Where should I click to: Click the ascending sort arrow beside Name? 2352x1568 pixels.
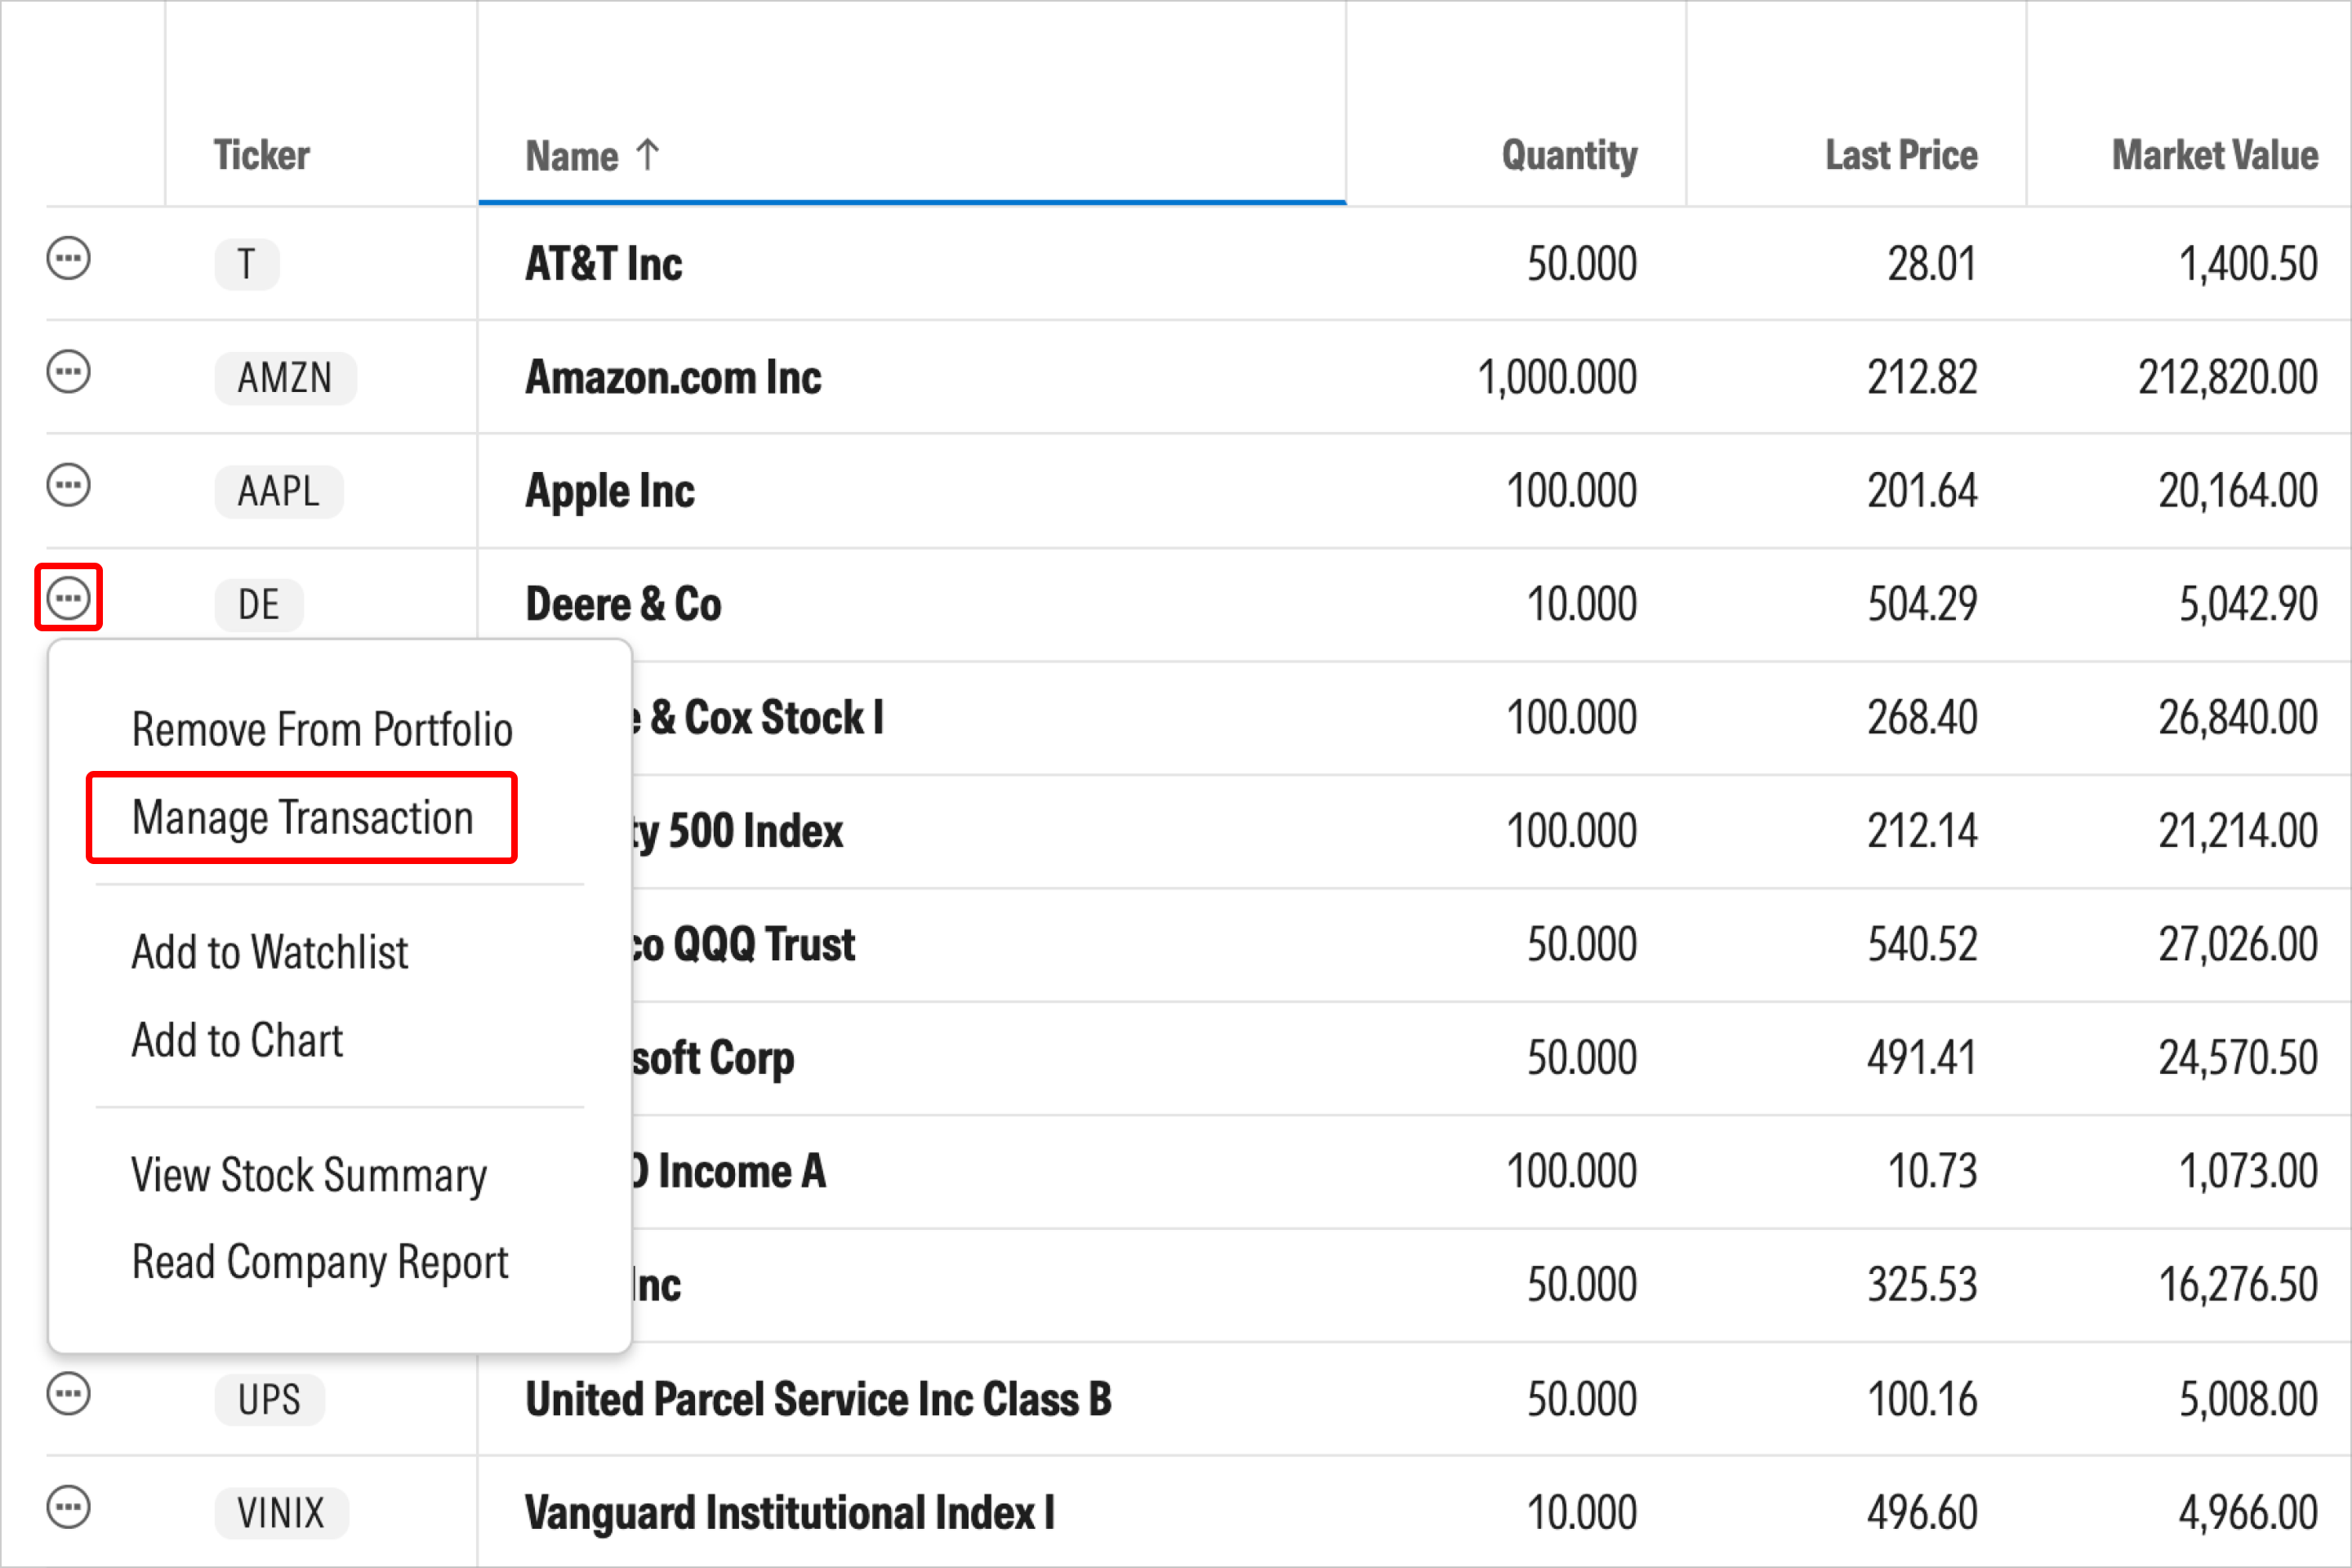[647, 155]
